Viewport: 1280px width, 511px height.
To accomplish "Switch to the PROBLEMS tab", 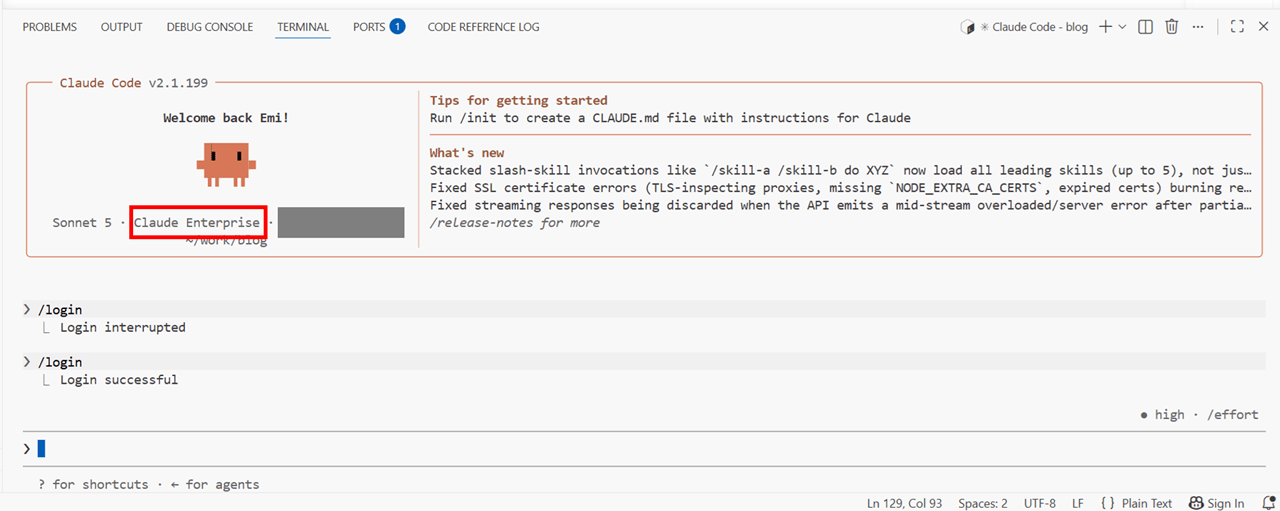I will tap(50, 27).
